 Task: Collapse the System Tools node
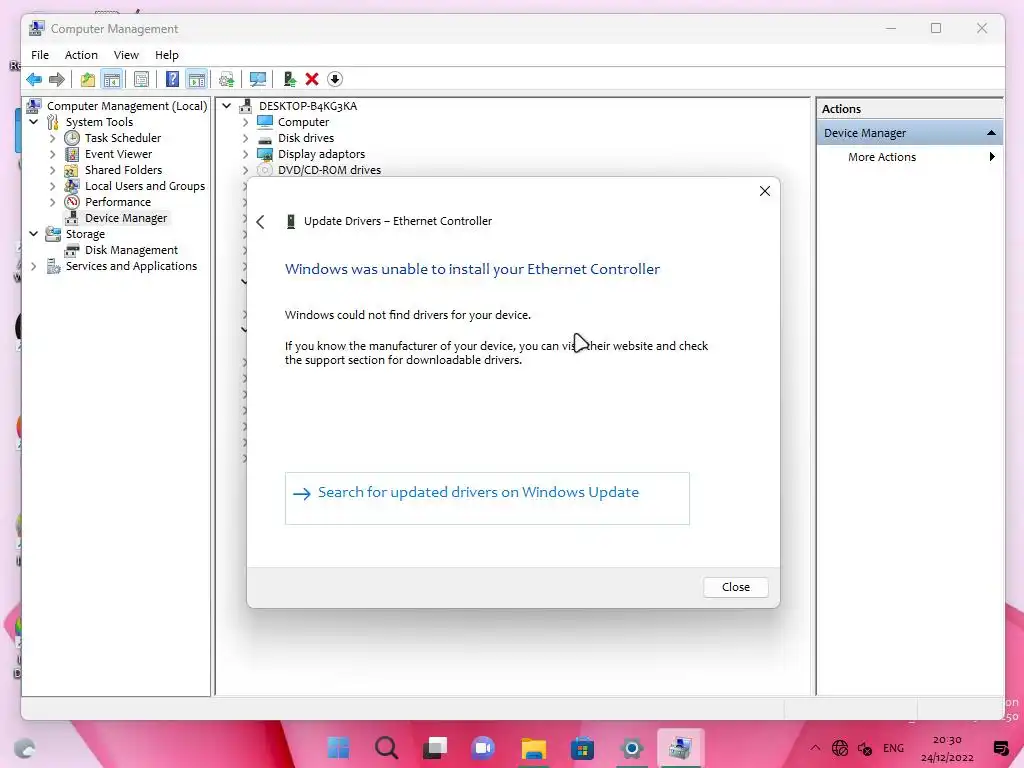(33, 122)
